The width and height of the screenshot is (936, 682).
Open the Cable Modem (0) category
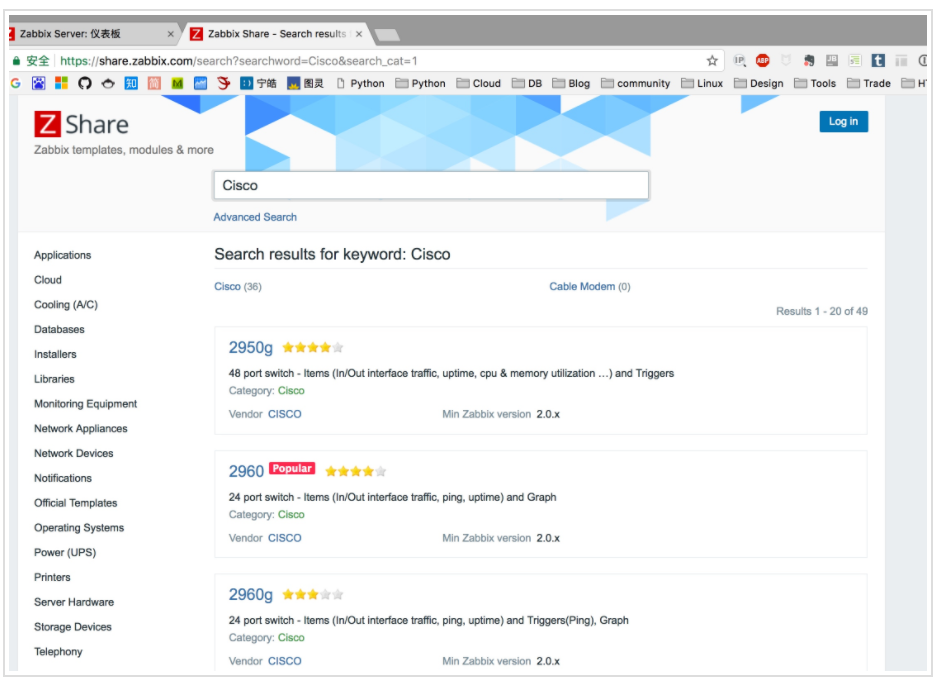pos(590,287)
